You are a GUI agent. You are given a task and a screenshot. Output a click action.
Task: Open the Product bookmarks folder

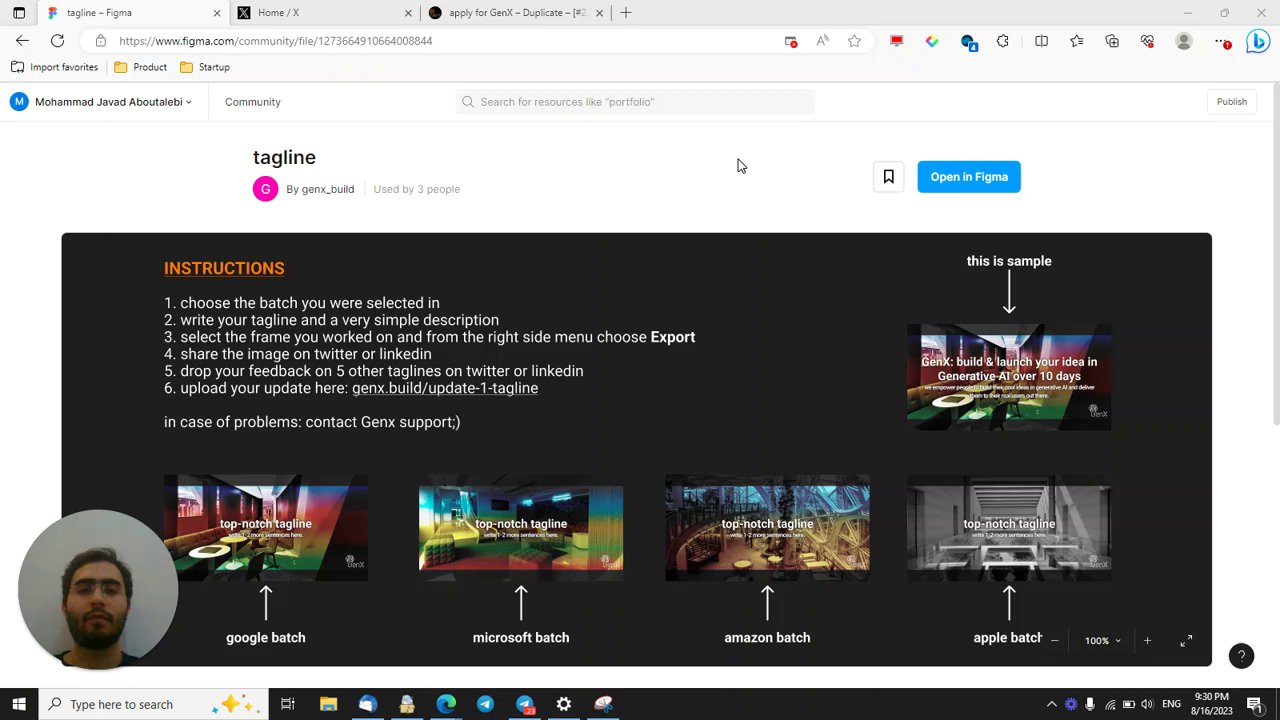point(140,67)
